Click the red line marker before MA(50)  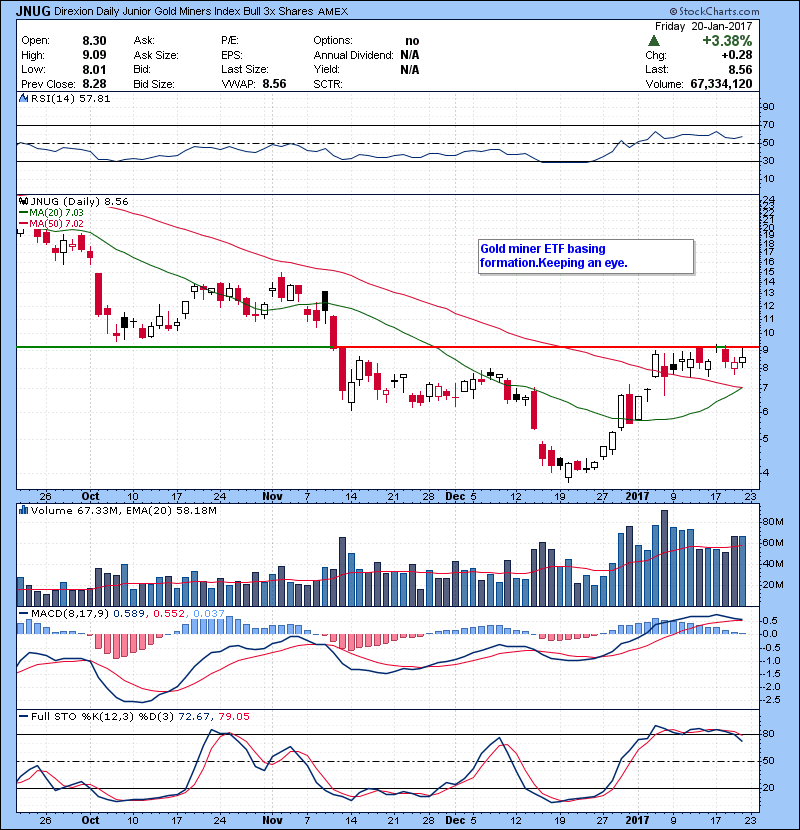coord(23,223)
